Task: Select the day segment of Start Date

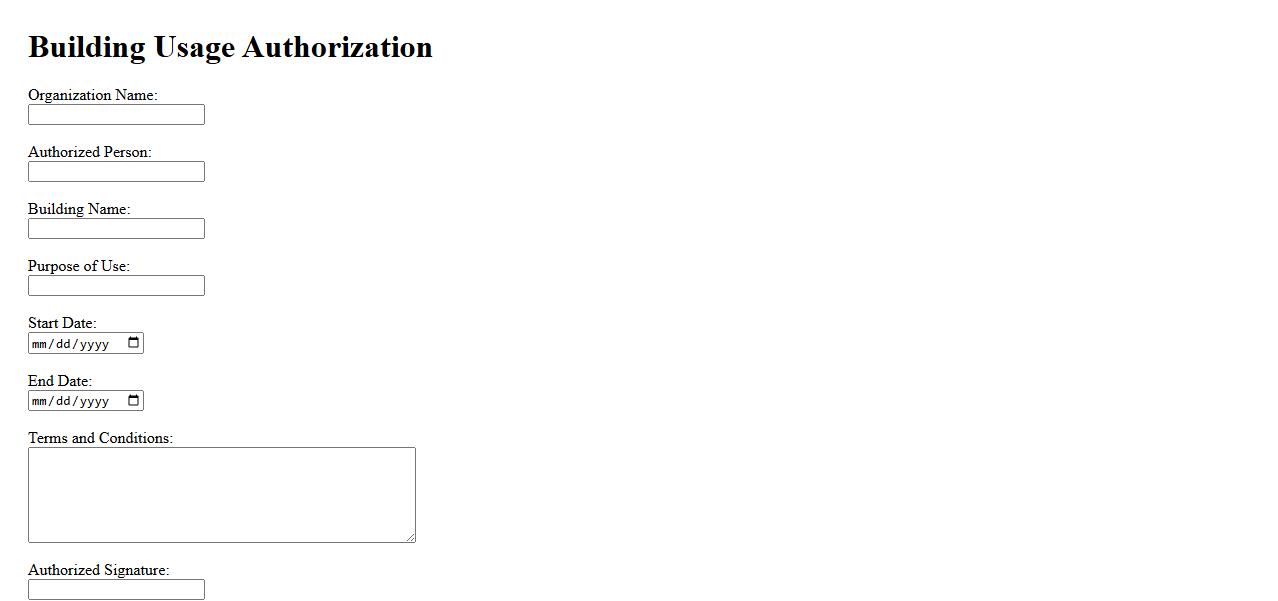Action: [63, 344]
